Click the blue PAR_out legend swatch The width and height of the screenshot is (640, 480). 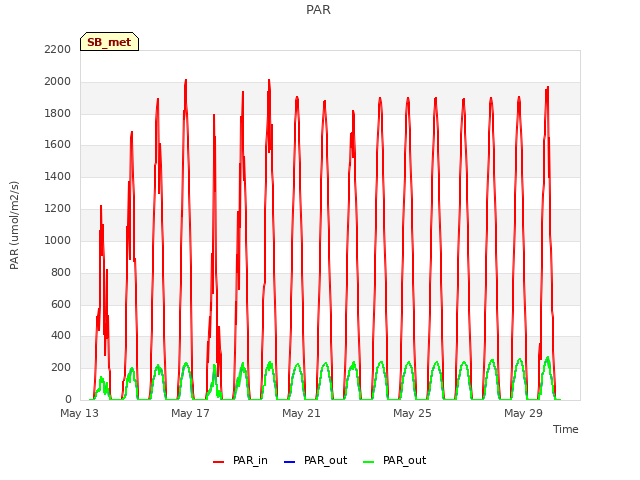pyautogui.click(x=289, y=462)
